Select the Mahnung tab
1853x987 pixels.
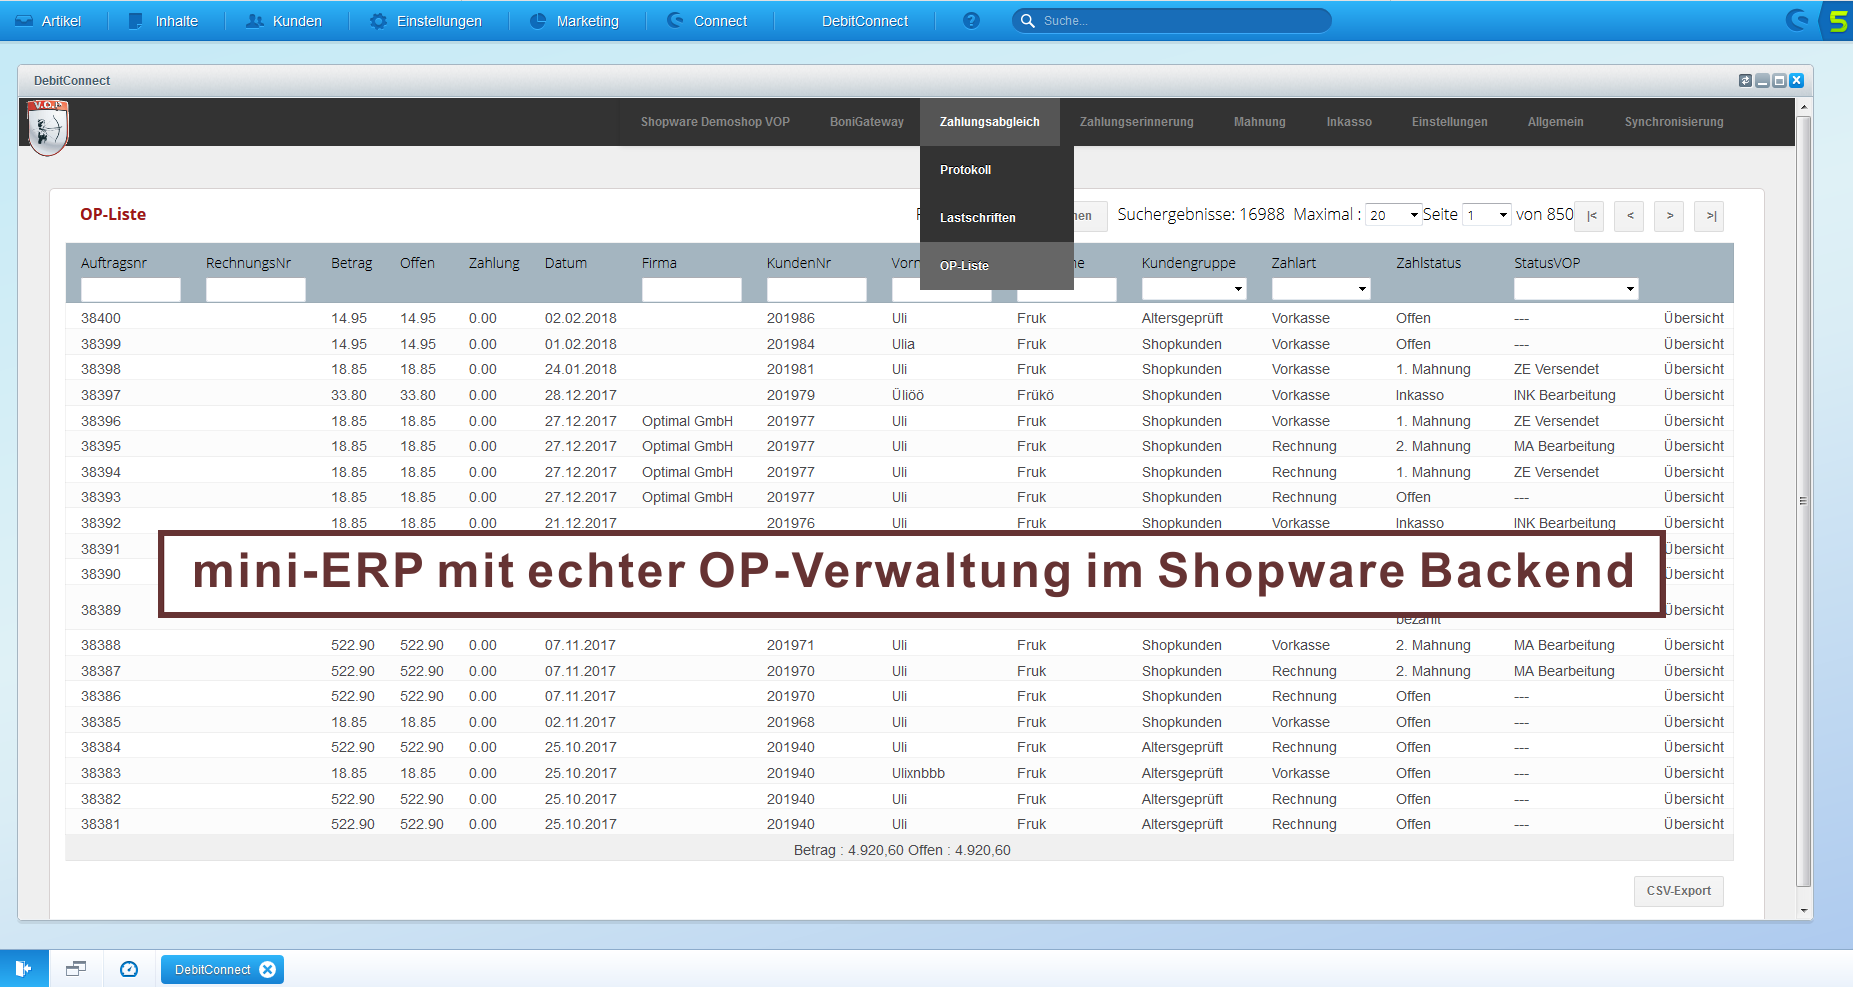[x=1260, y=122]
